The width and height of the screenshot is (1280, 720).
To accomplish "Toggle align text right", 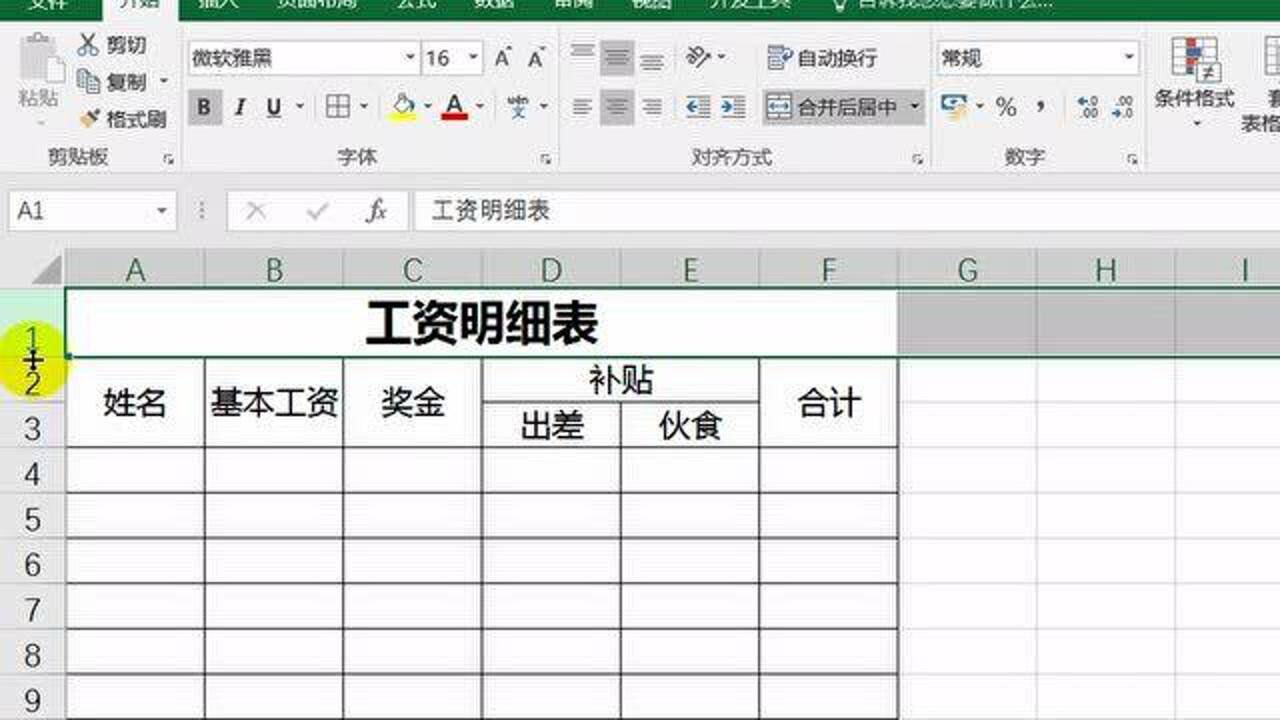I will (652, 106).
